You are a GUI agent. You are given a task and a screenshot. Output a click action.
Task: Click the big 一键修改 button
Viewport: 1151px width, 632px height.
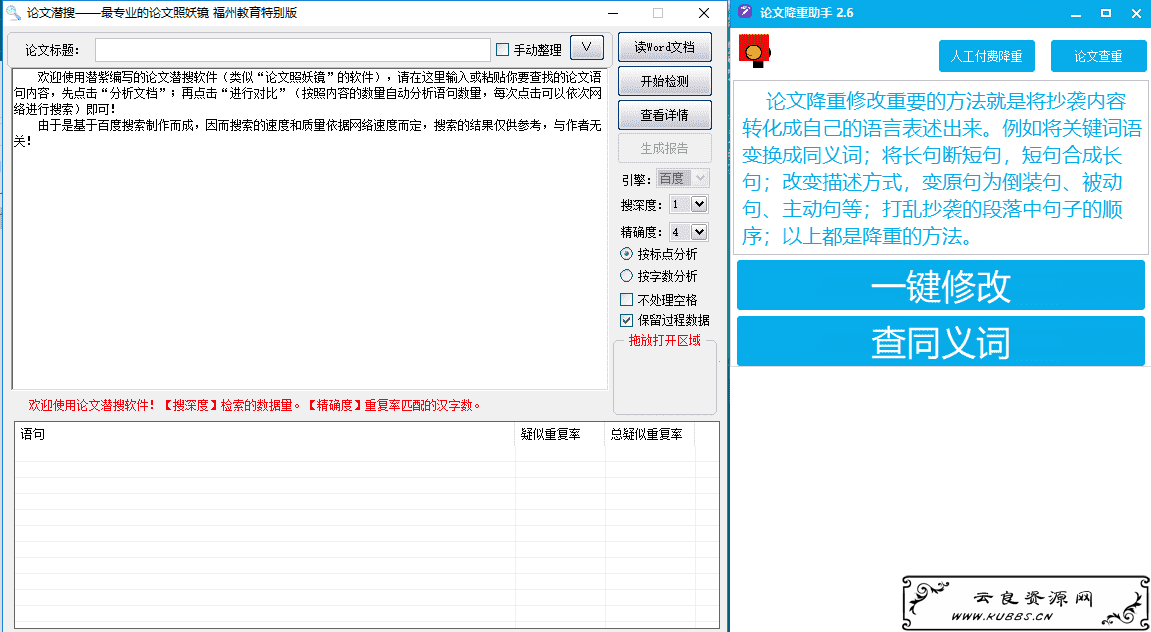pos(940,285)
